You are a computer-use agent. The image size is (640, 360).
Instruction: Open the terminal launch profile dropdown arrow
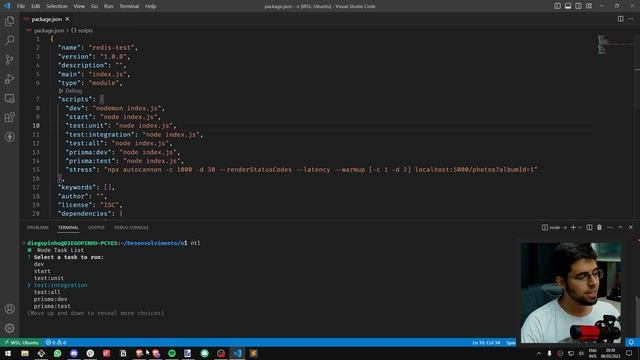[x=580, y=227]
